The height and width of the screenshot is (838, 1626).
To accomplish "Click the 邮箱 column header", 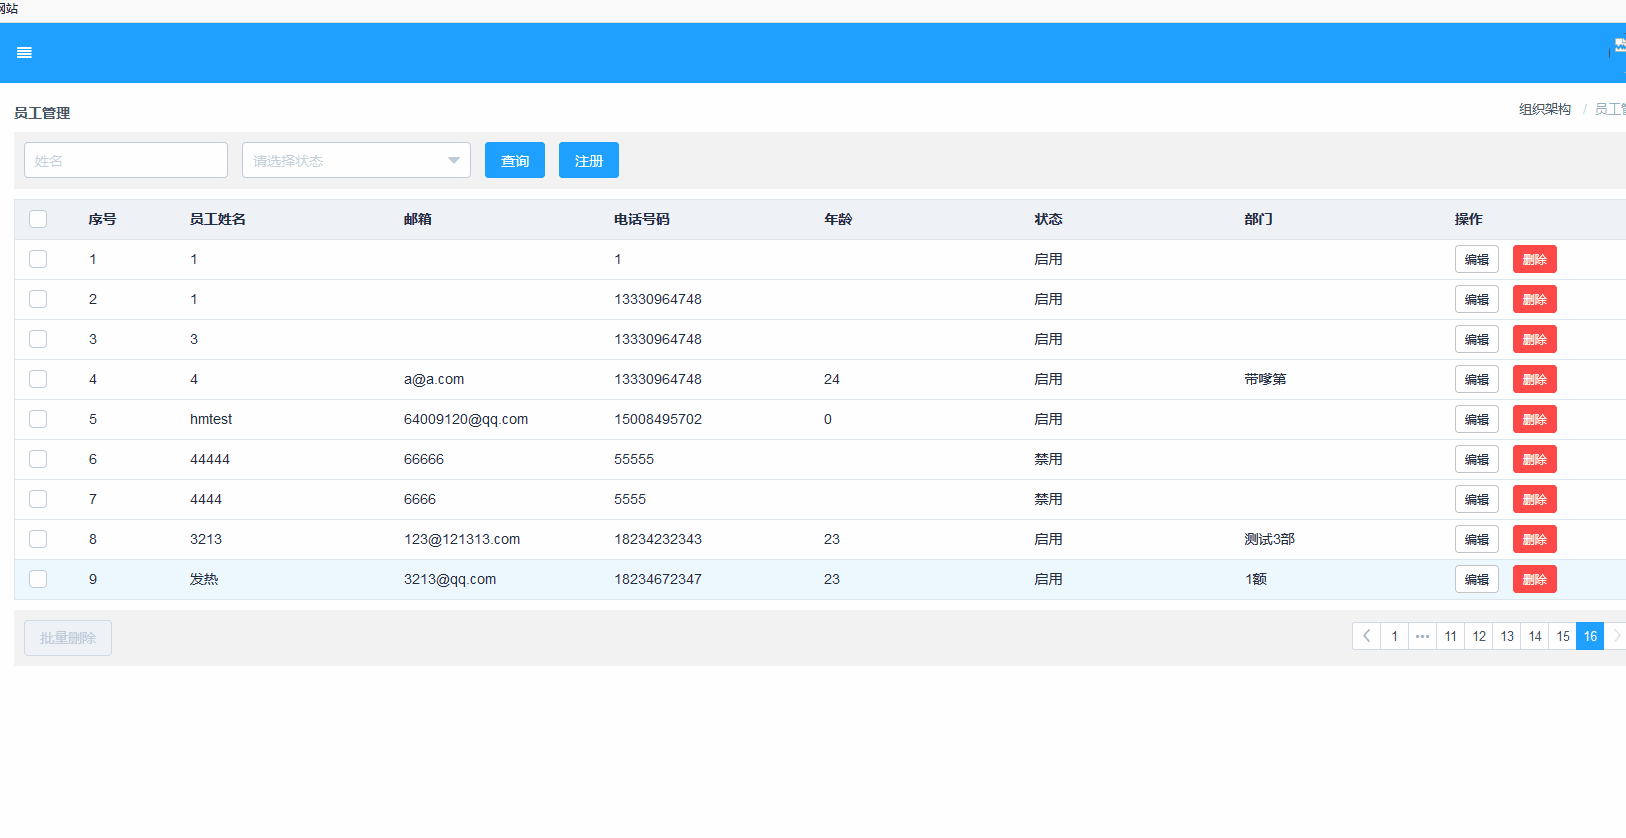I will (418, 219).
